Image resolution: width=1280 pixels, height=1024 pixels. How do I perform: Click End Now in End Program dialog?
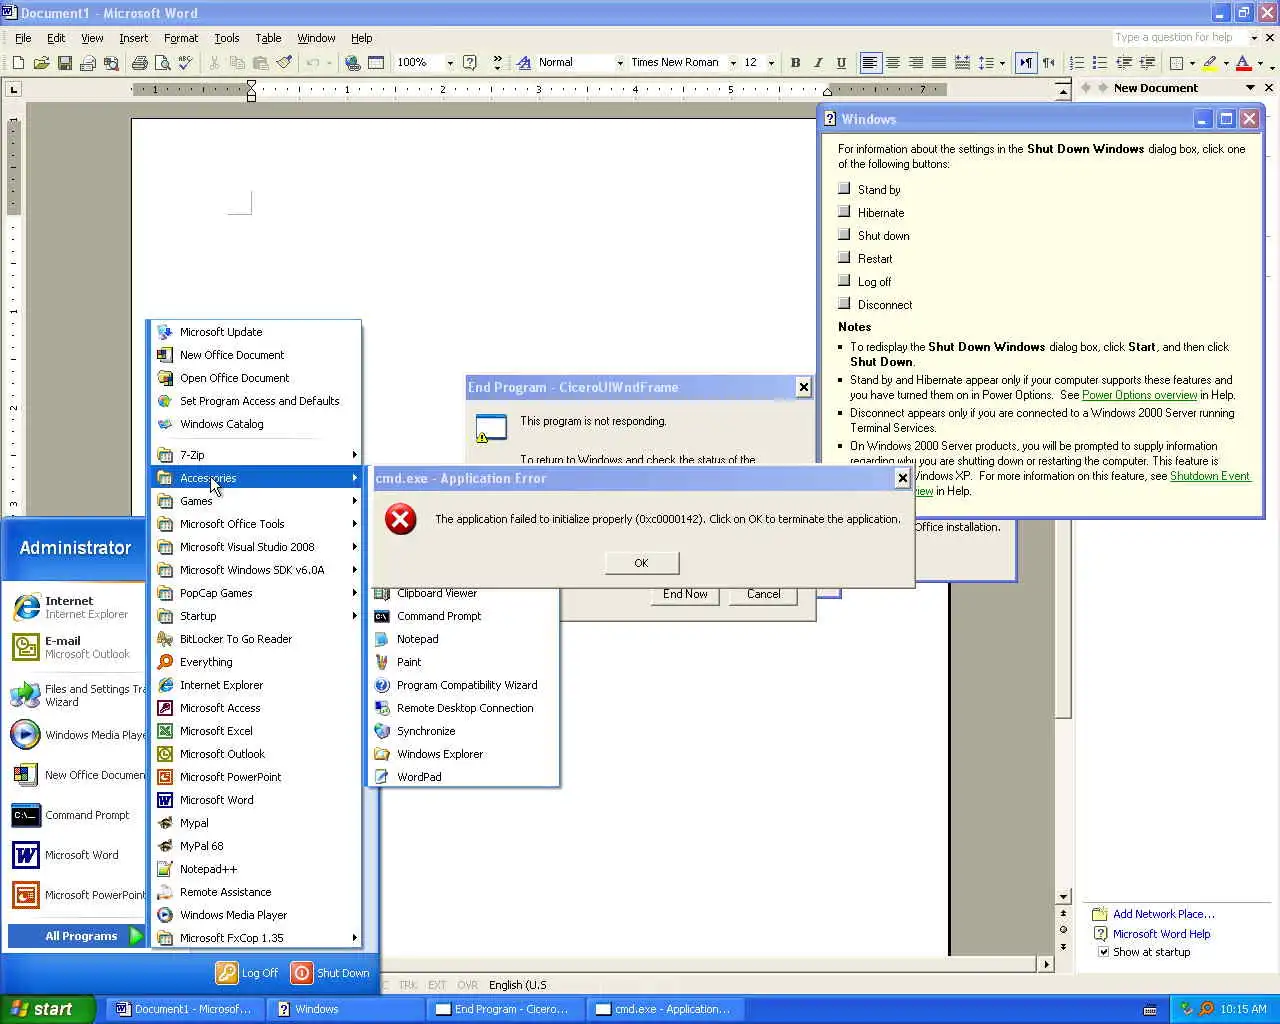click(685, 594)
